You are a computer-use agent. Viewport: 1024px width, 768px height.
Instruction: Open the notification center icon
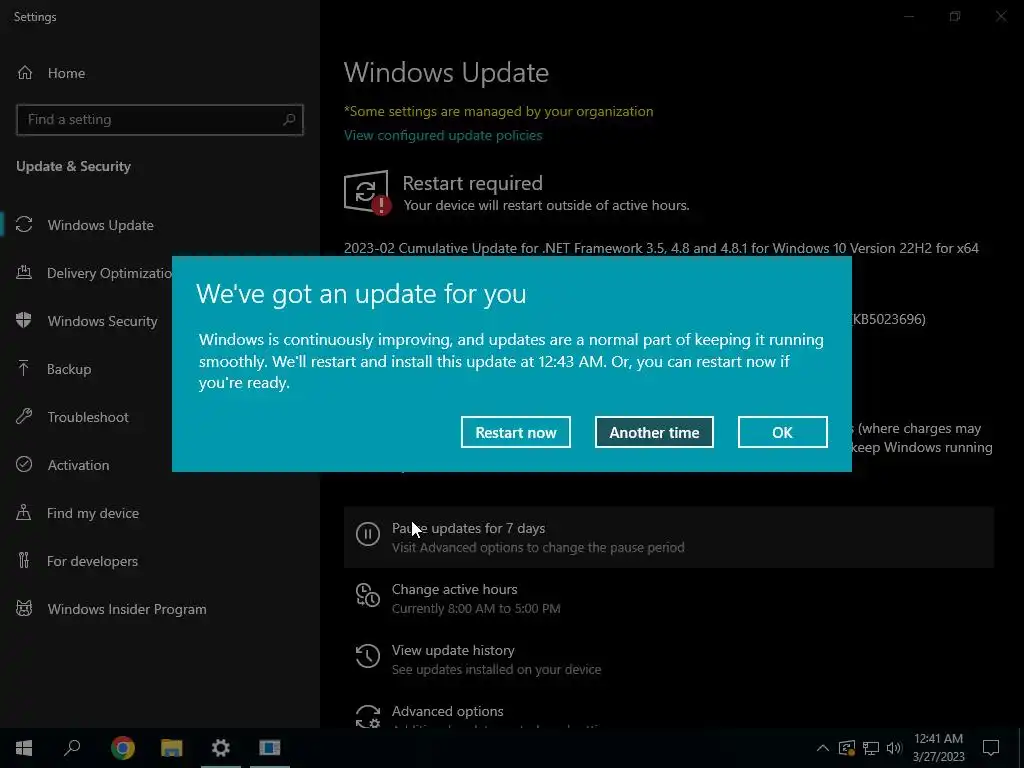[991, 748]
